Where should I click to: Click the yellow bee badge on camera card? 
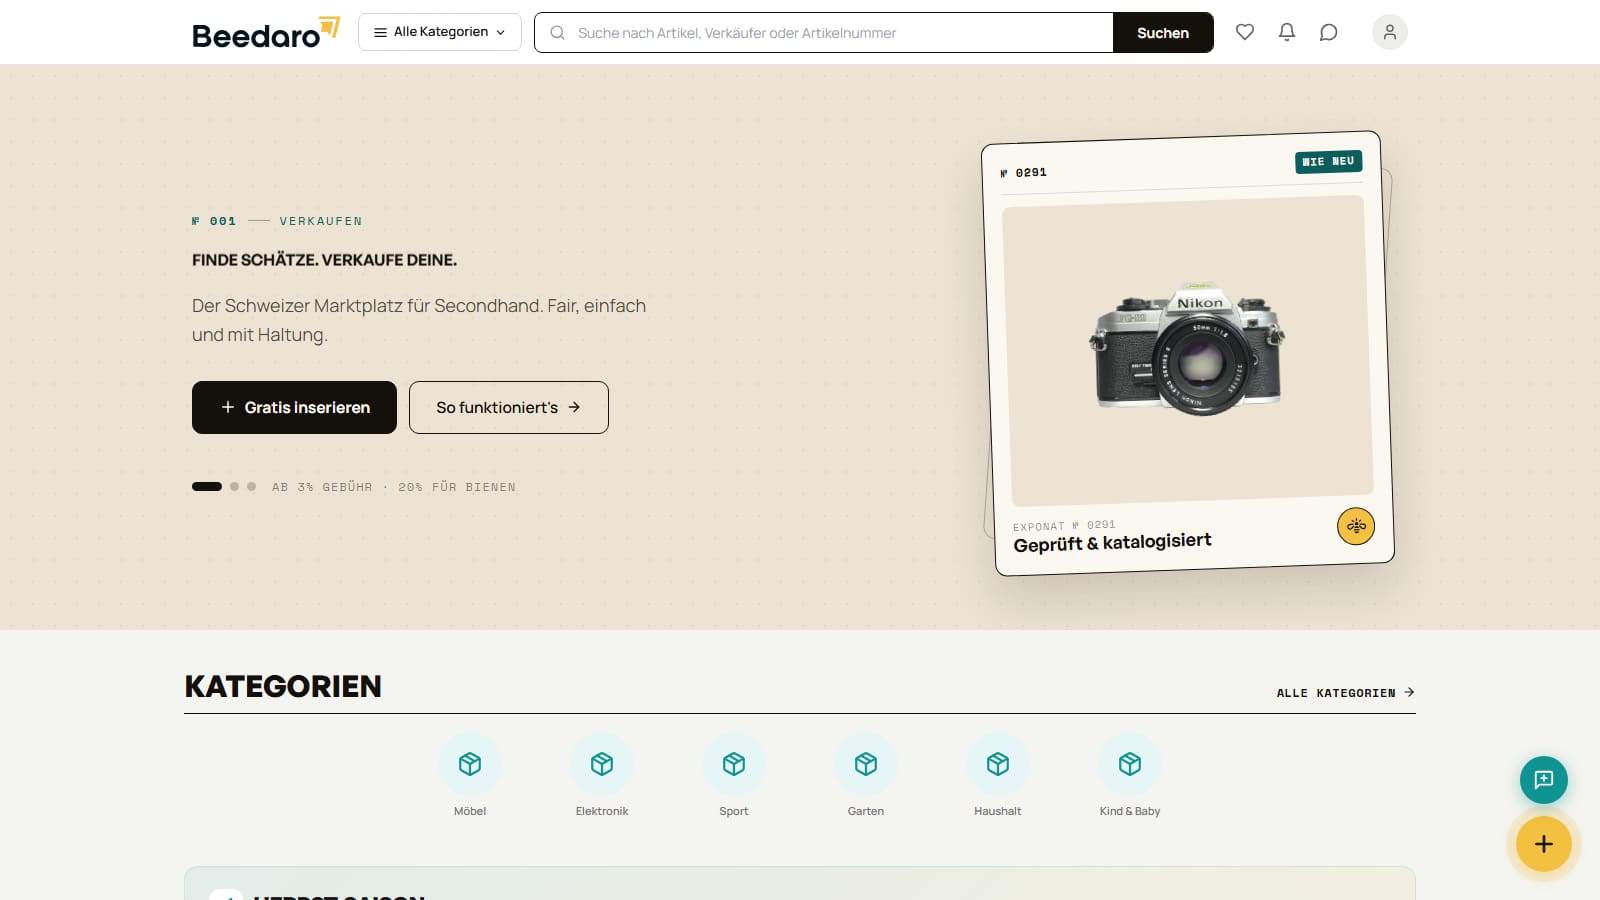[x=1356, y=526]
